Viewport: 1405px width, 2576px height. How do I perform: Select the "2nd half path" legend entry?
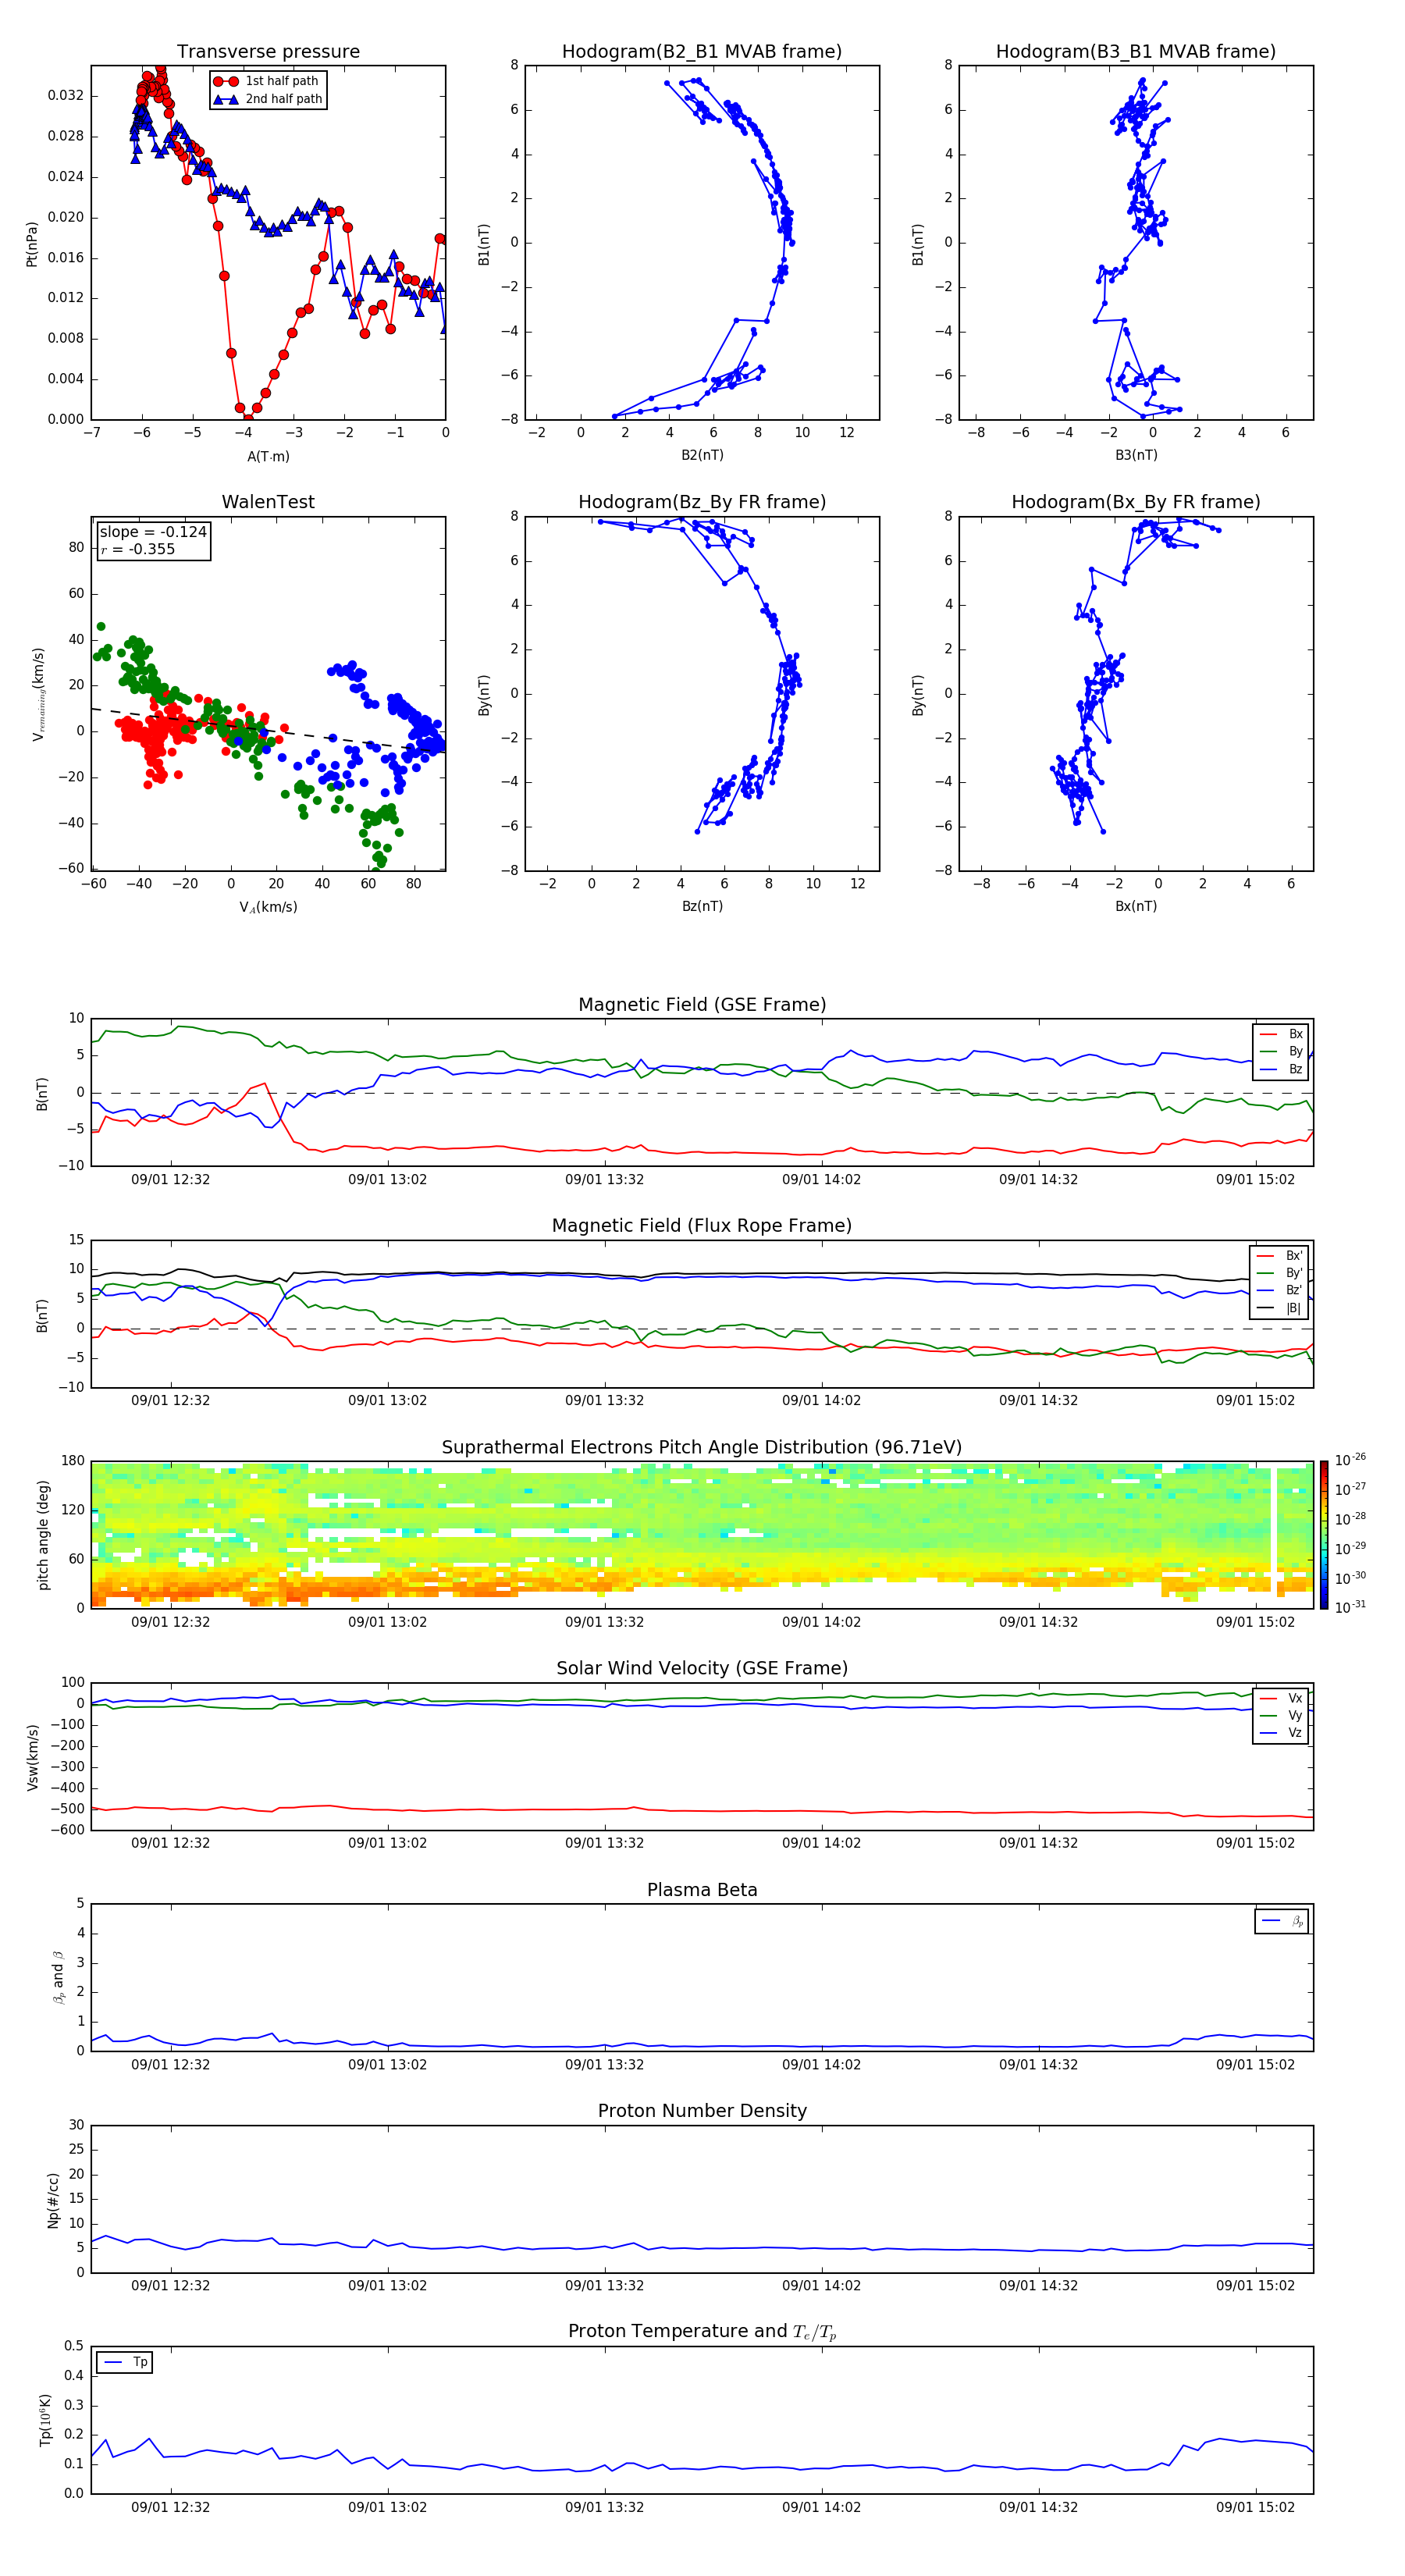pyautogui.click(x=269, y=99)
